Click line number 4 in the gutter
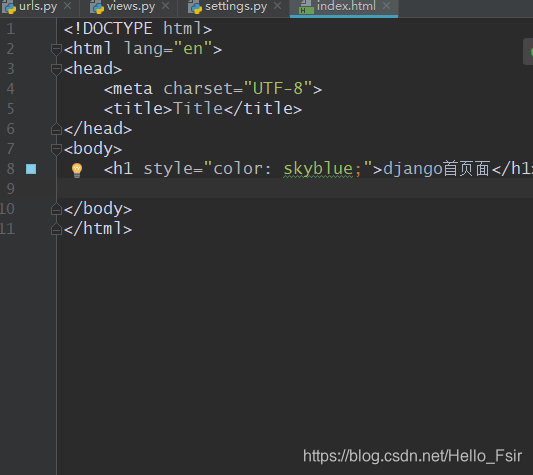 coord(11,89)
